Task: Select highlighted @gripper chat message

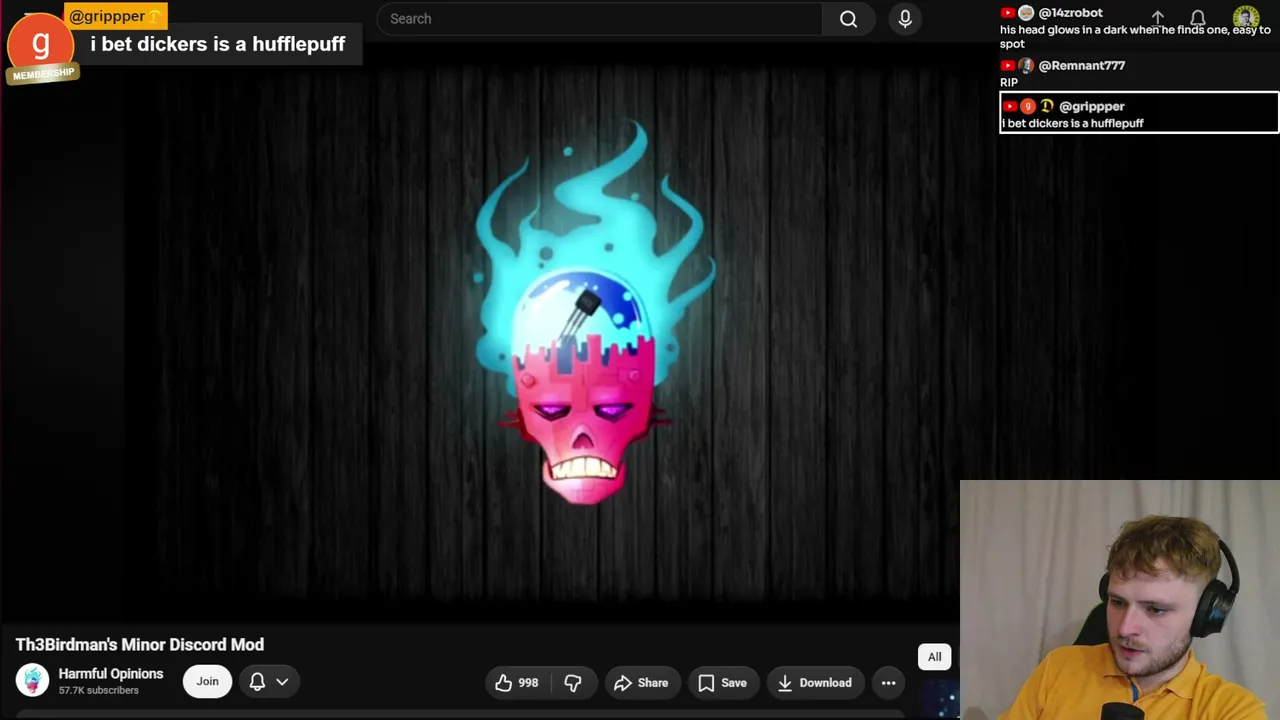Action: pos(1139,113)
